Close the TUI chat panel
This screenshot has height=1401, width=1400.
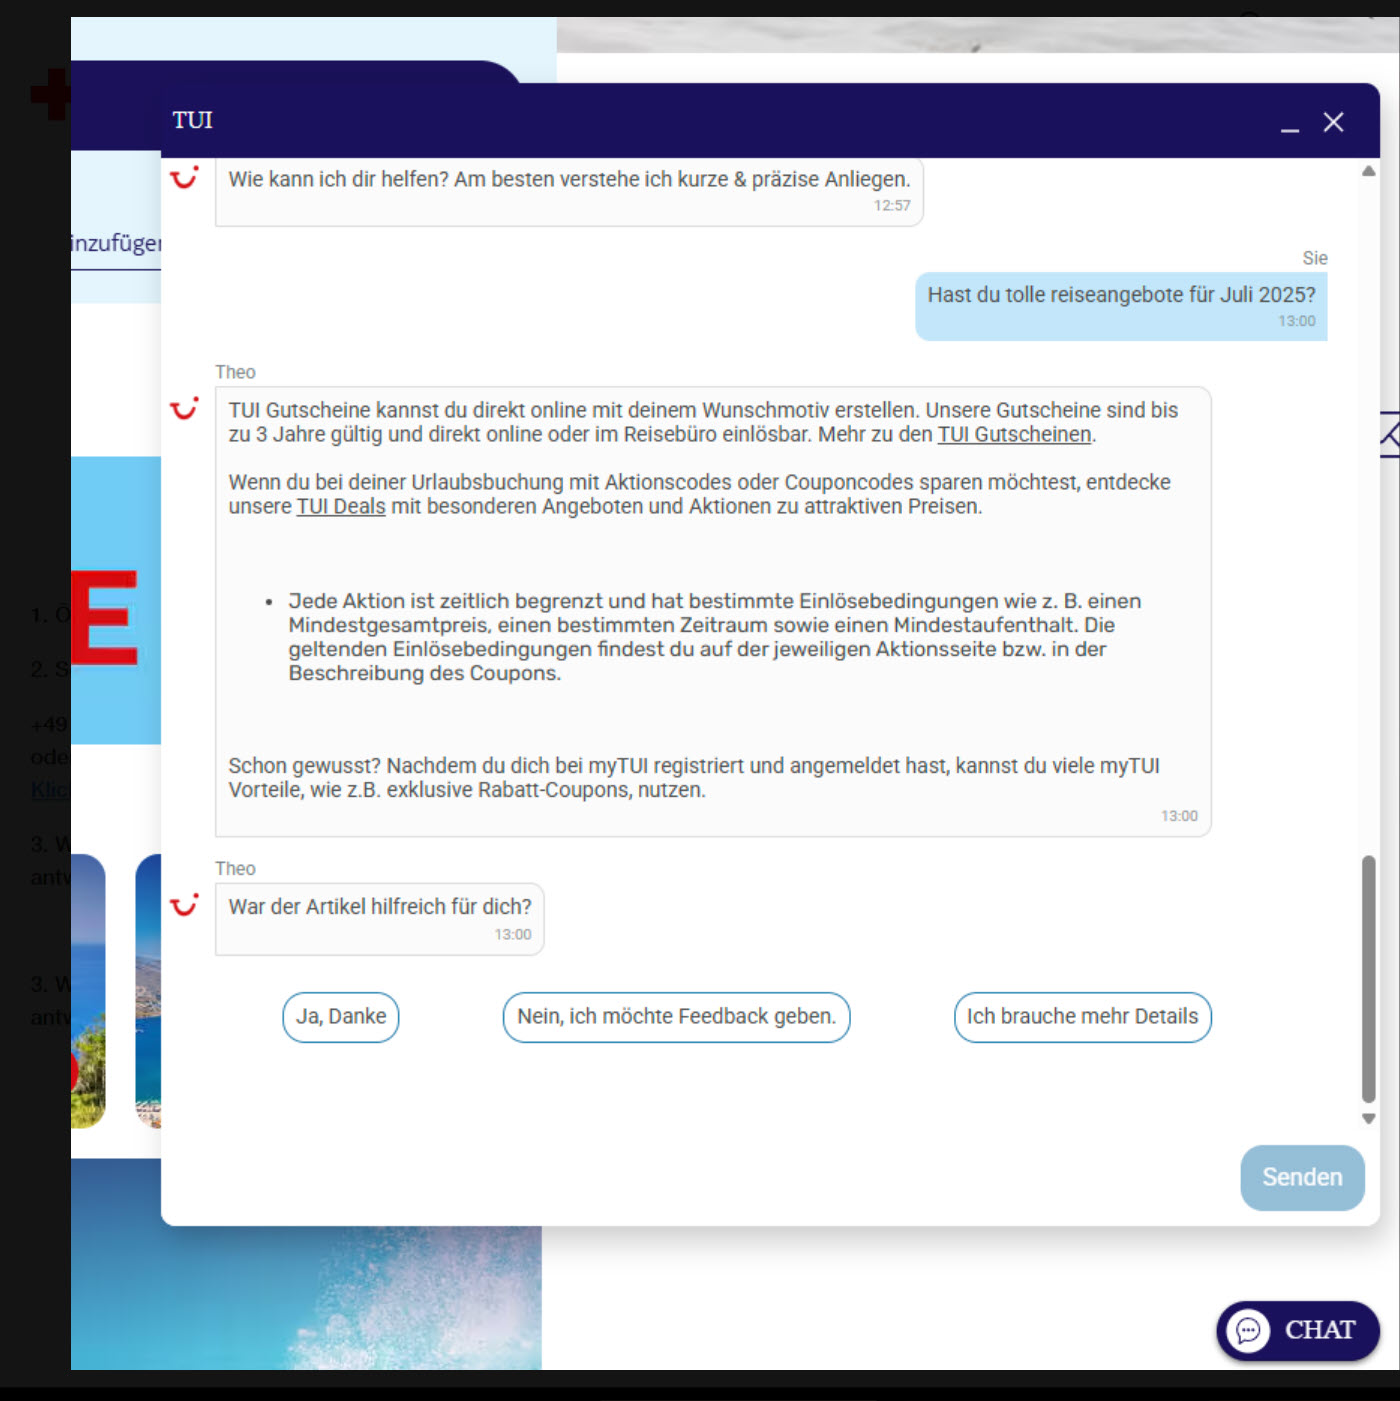[1333, 122]
